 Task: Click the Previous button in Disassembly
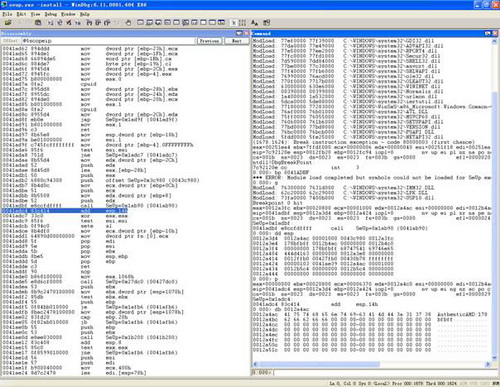[x=209, y=41]
